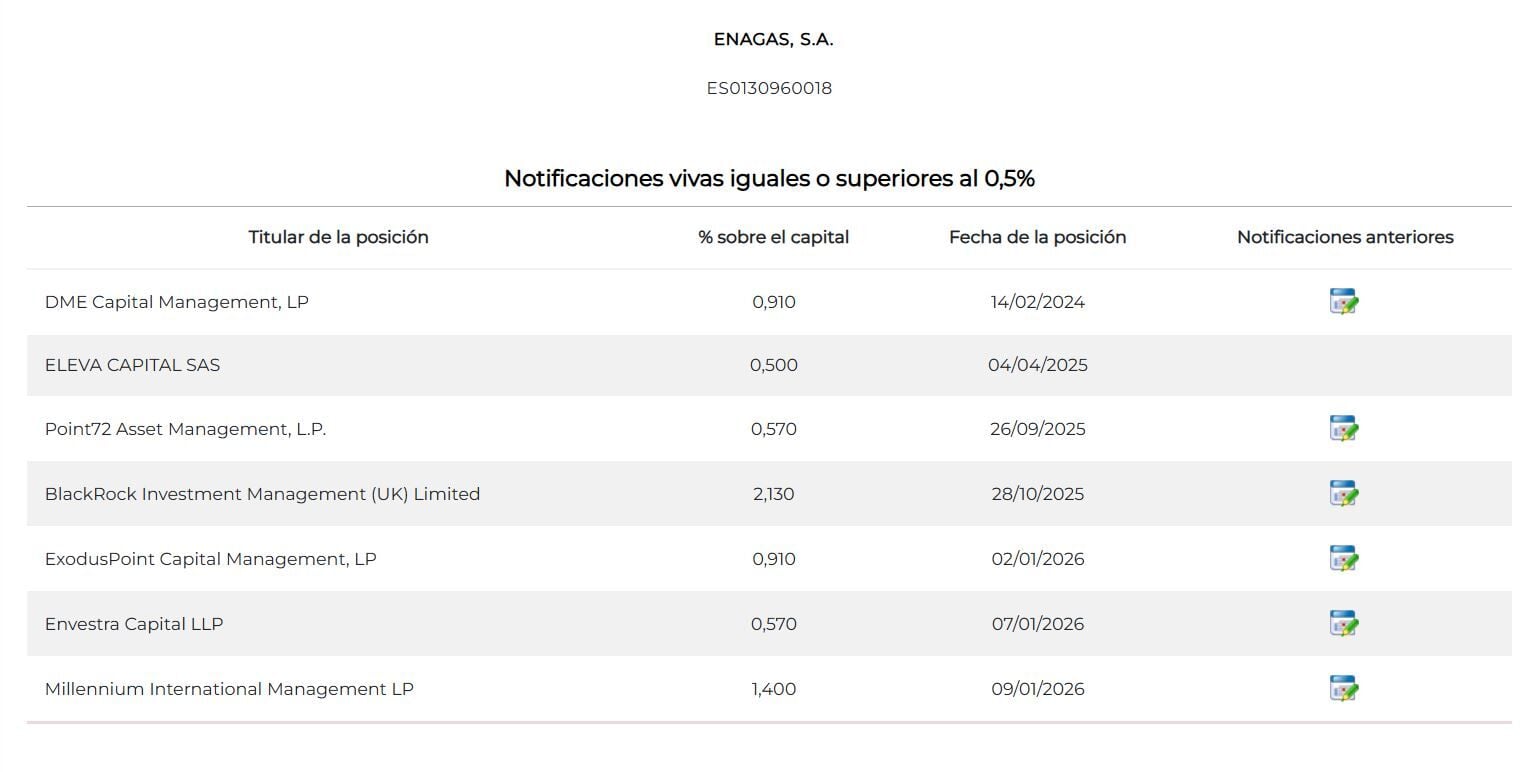Click the 'Notificaciones anteriores' column header
The image size is (1540, 772).
click(x=1345, y=237)
